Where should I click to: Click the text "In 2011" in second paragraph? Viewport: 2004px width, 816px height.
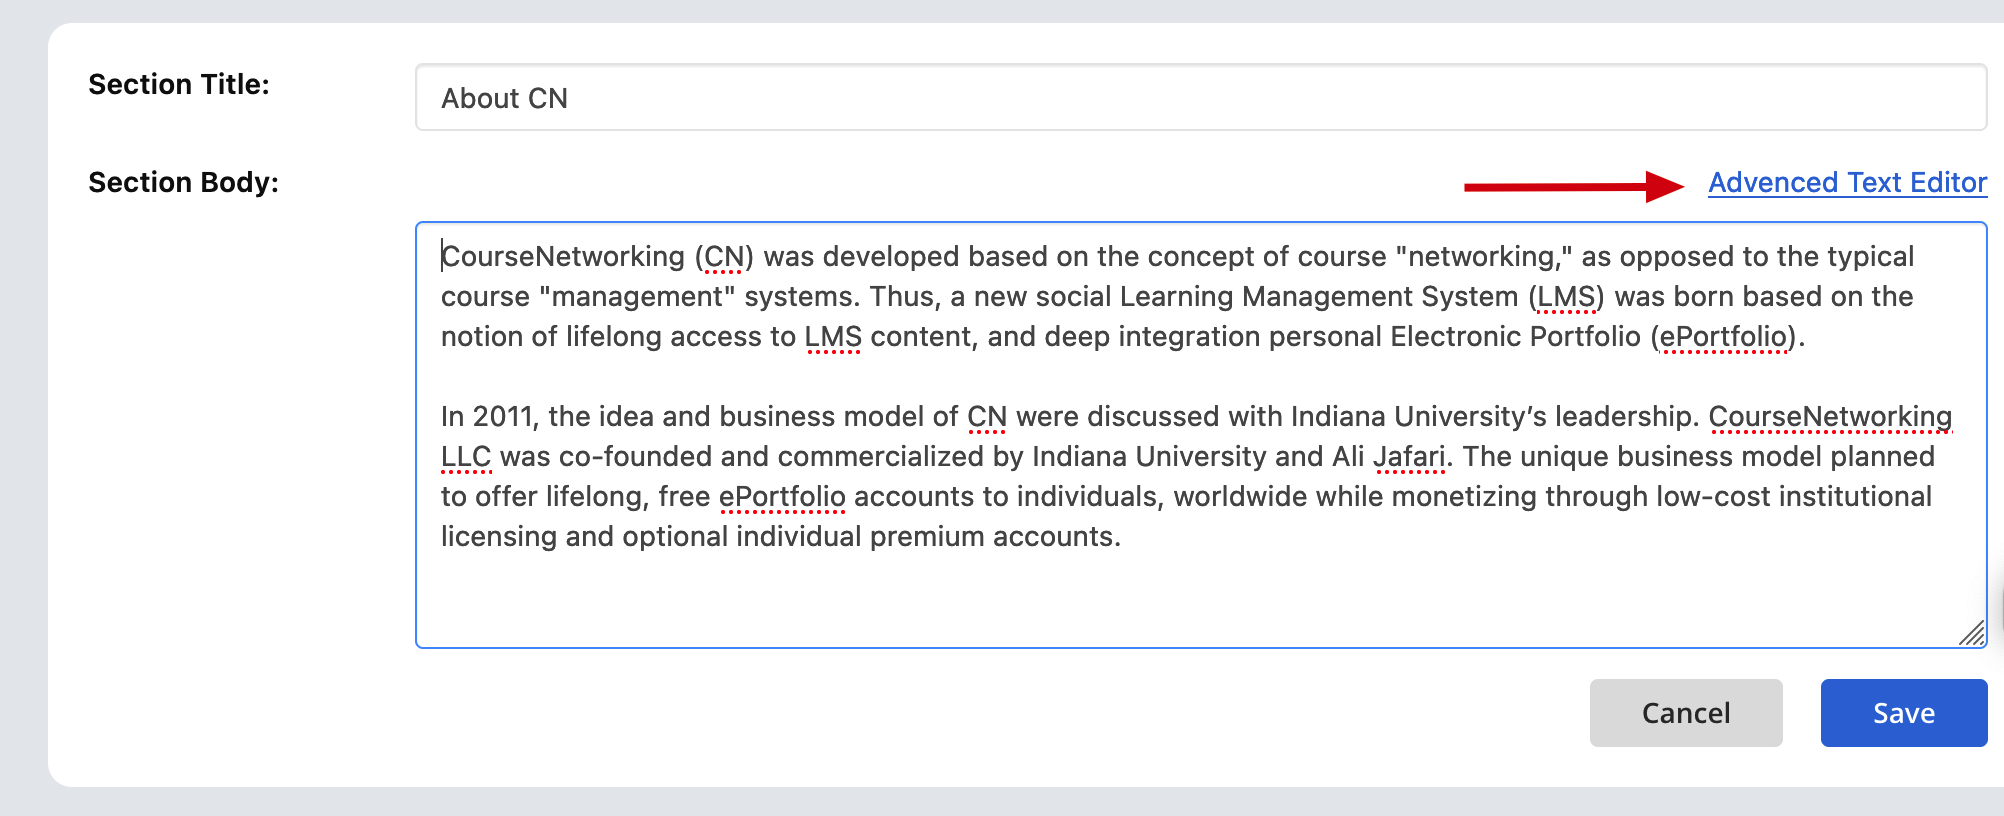point(486,417)
